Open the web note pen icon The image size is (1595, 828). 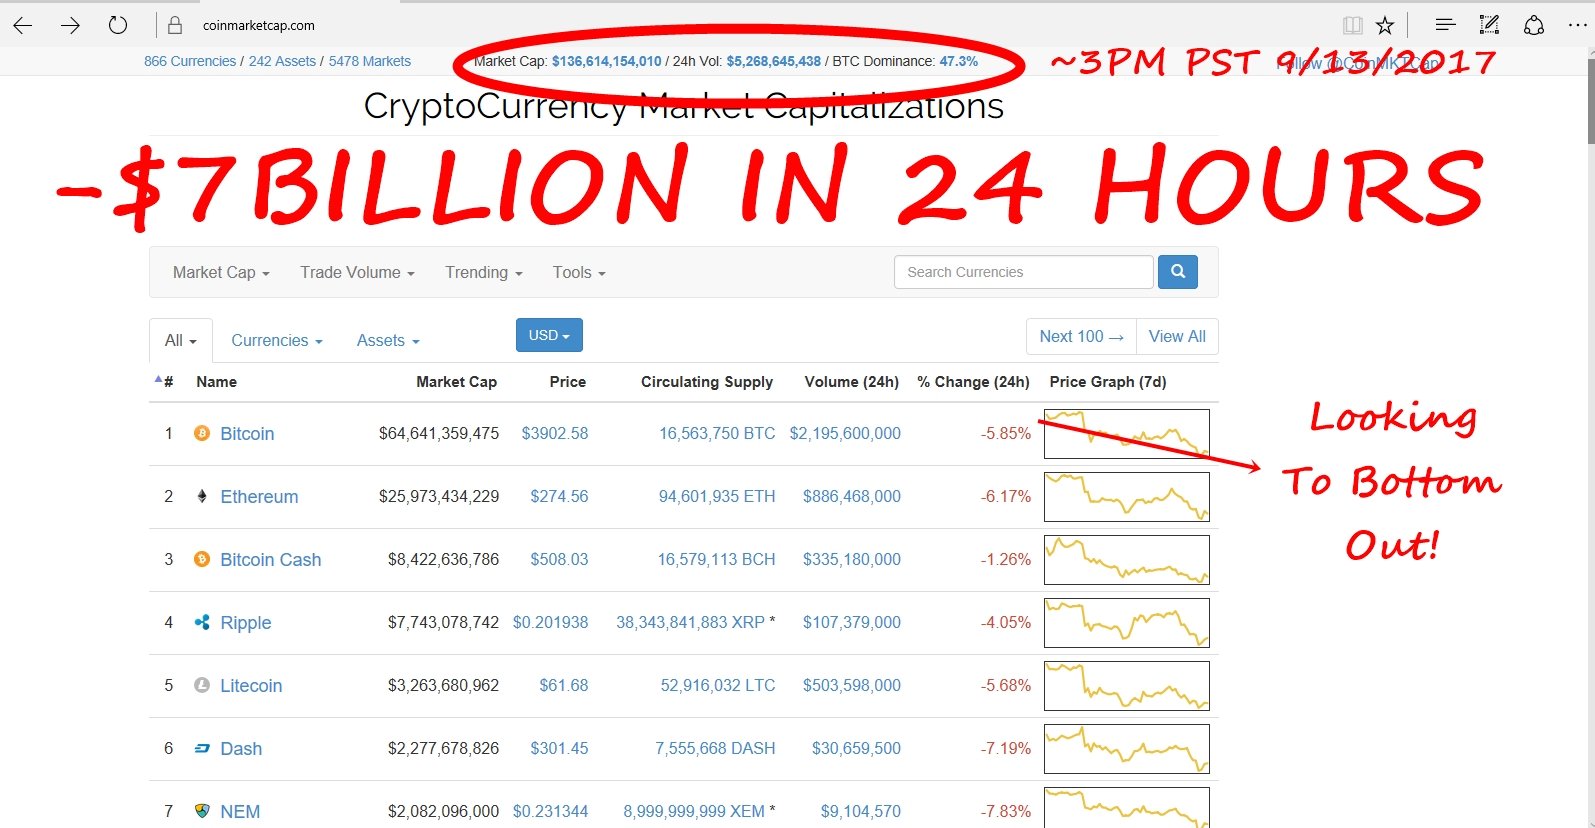pos(1489,25)
